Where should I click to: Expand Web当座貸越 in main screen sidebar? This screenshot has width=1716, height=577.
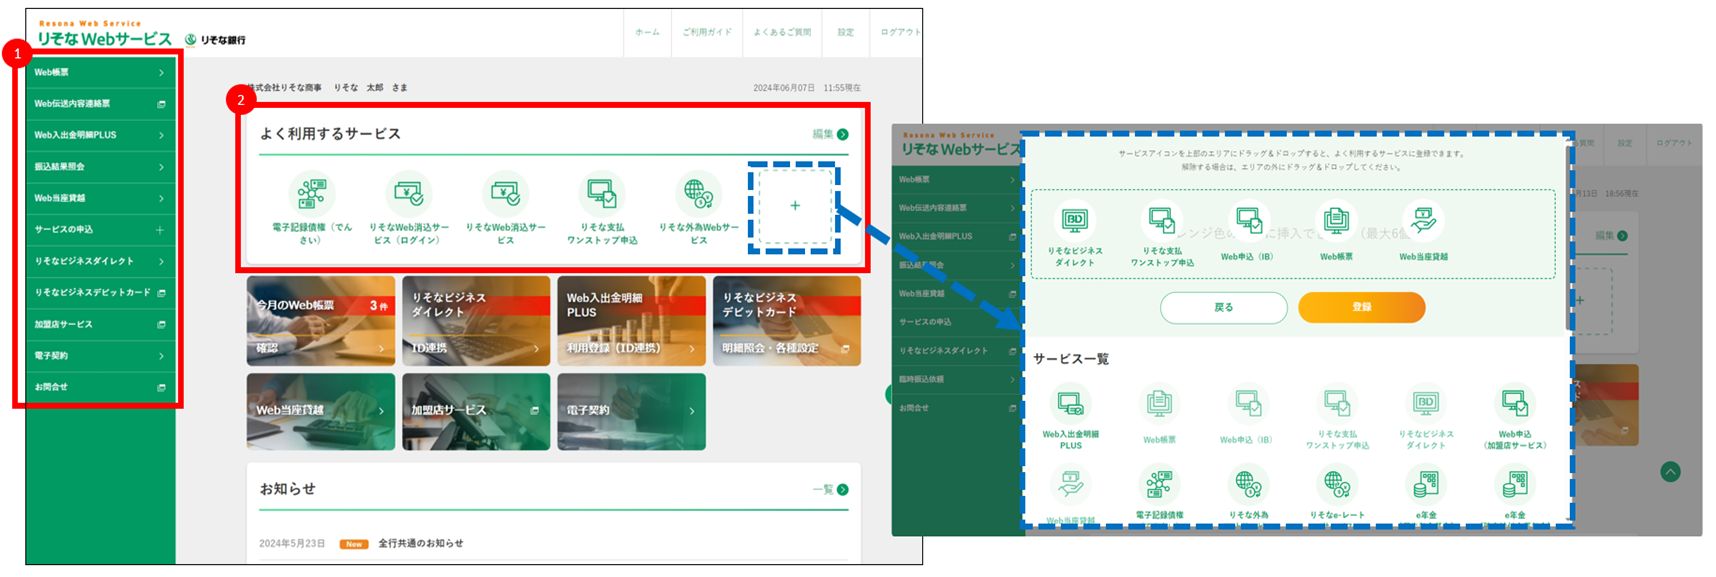tap(100, 198)
